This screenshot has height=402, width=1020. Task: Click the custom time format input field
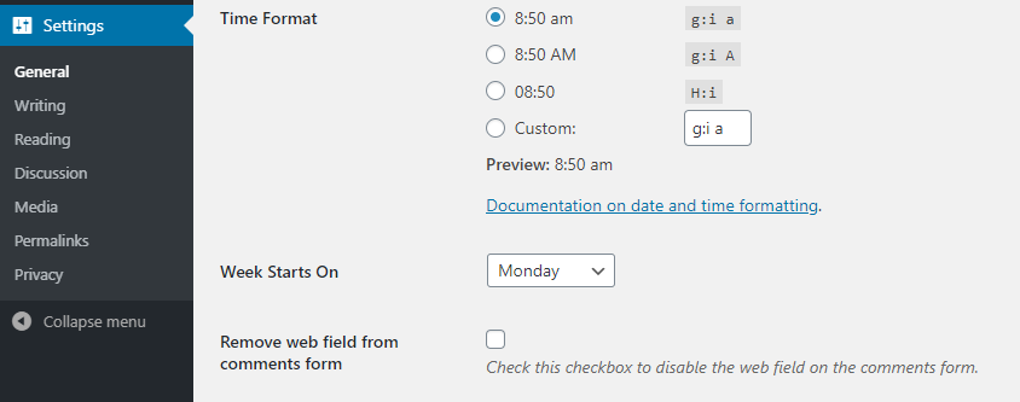pos(717,128)
